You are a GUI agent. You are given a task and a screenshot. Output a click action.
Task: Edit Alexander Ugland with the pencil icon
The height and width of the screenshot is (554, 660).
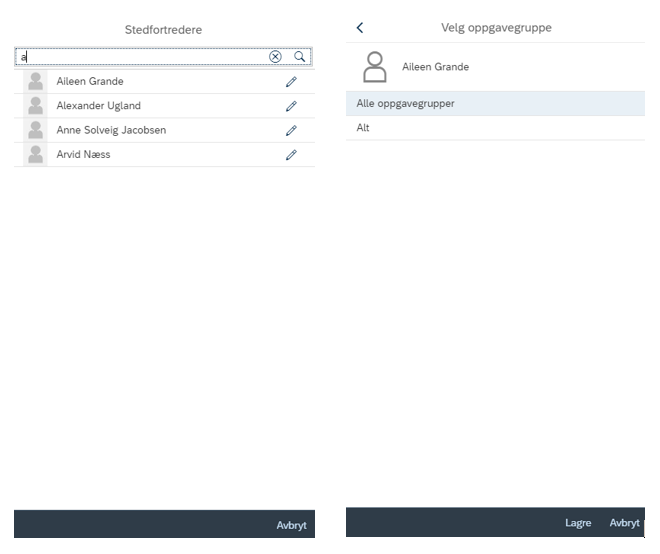[x=291, y=106]
